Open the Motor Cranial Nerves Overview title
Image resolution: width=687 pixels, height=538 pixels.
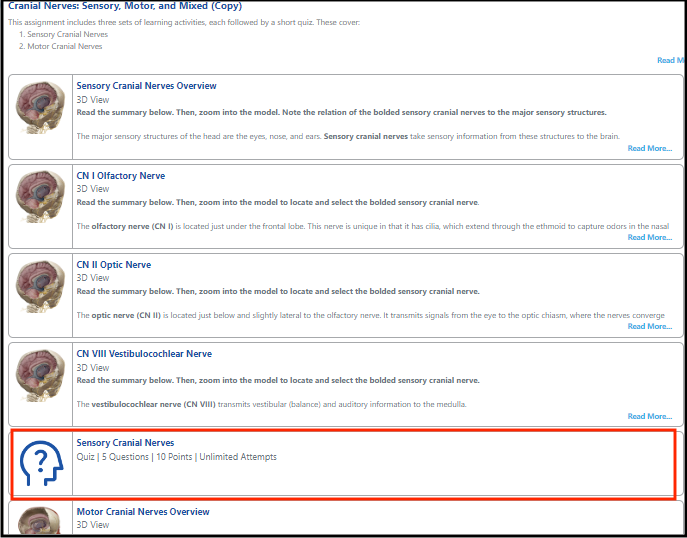(x=143, y=512)
